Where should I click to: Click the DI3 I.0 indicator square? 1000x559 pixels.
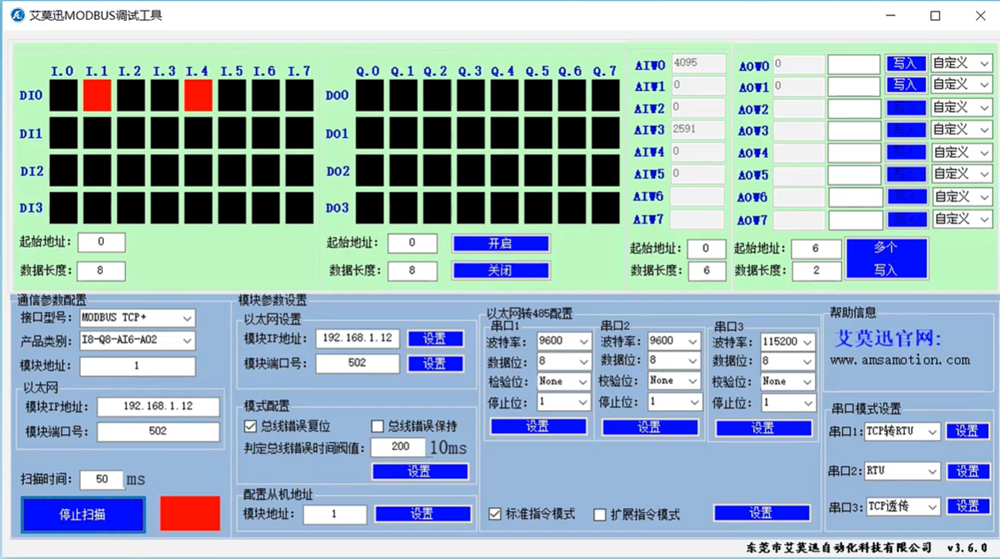63,207
